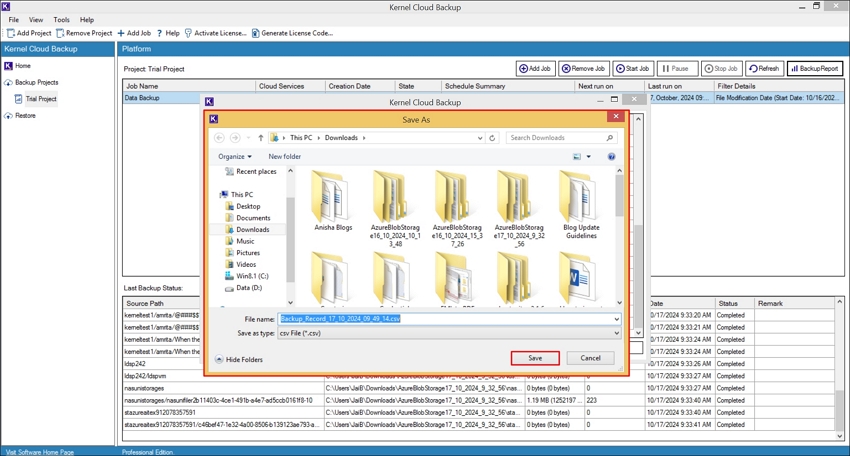The image size is (850, 456).
Task: Select the Anisha Blogs folder
Action: point(333,201)
